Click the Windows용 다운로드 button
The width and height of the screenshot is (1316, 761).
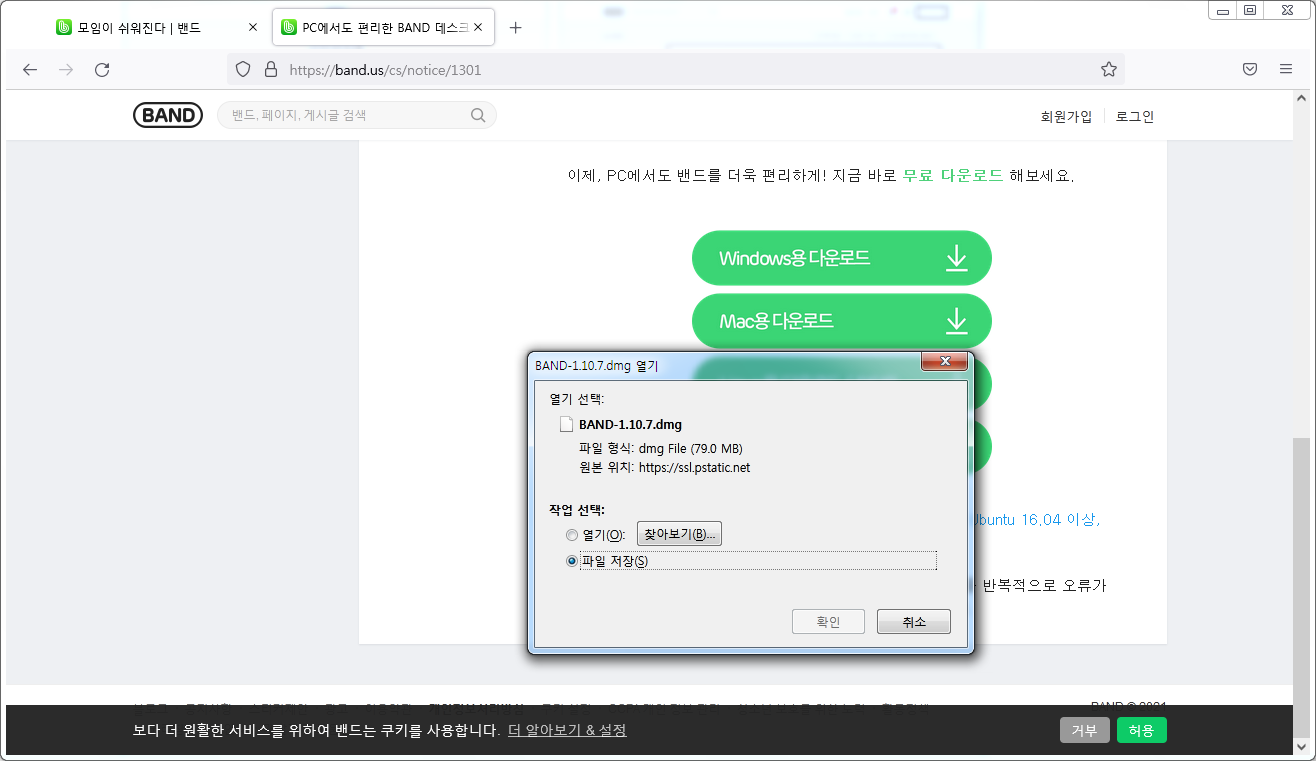click(x=842, y=258)
